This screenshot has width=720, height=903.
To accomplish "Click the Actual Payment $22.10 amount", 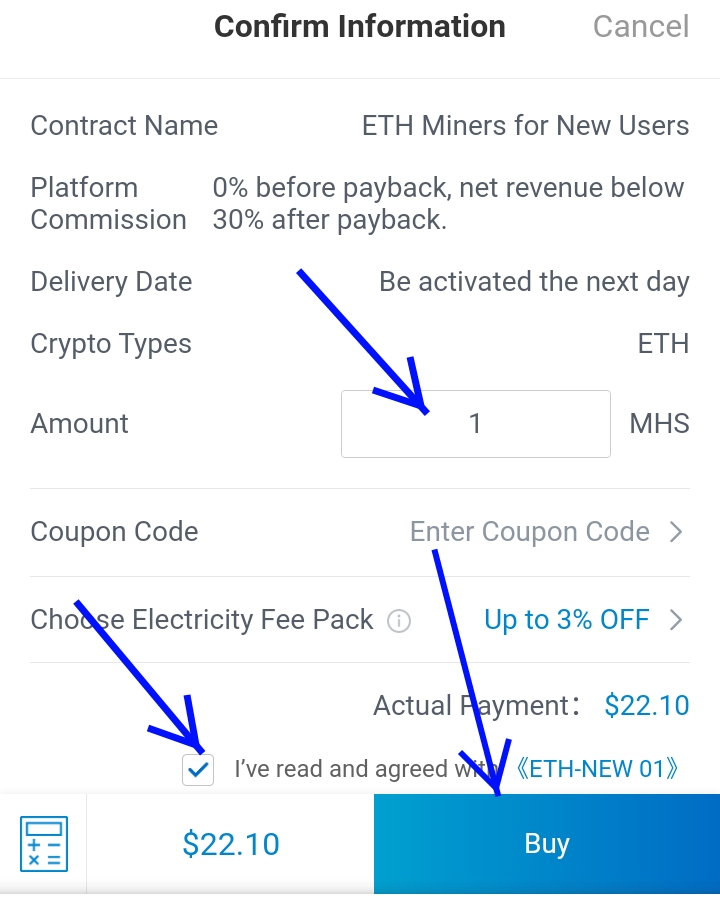I will [646, 706].
